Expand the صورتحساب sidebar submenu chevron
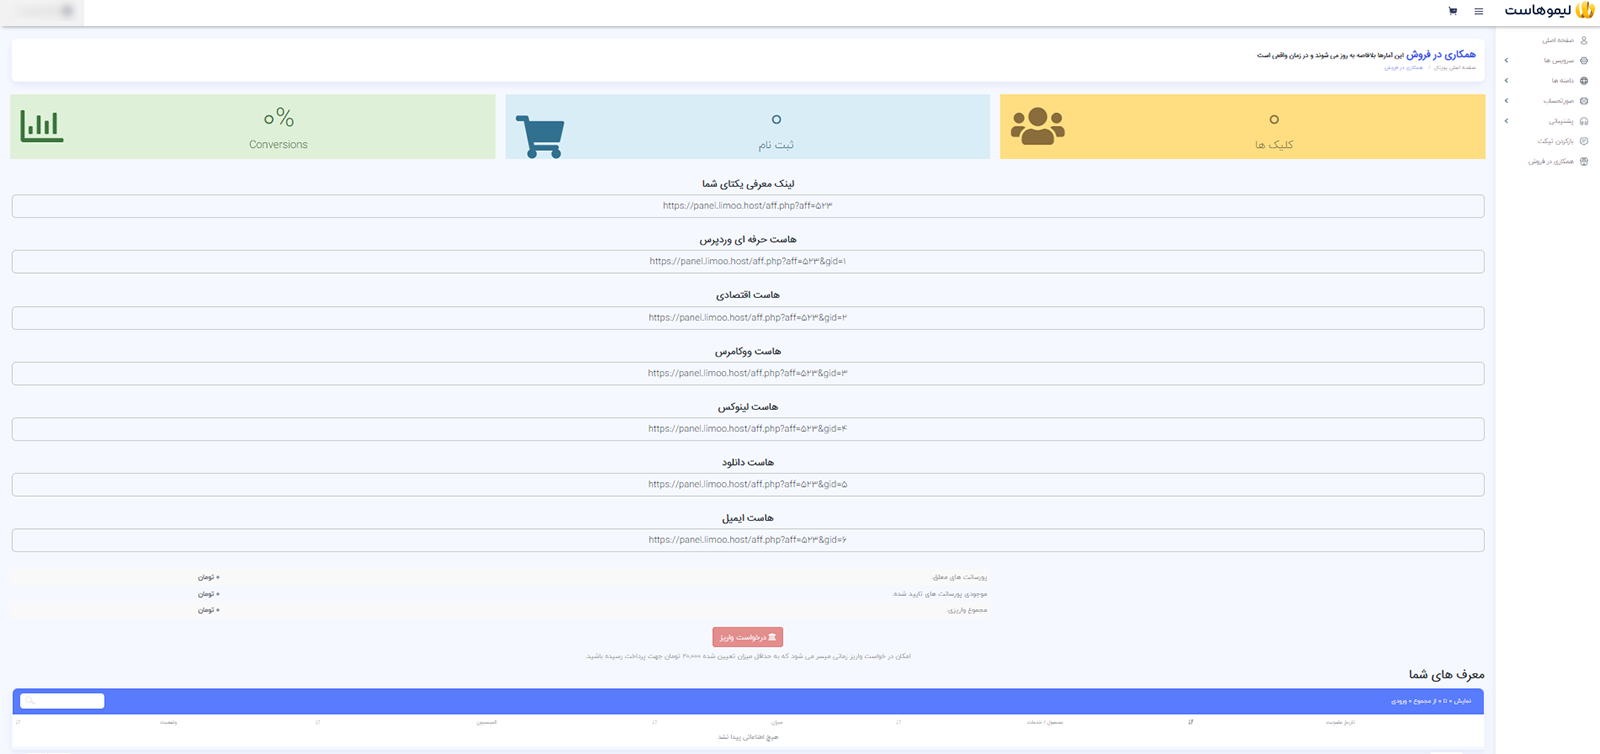Image resolution: width=1600 pixels, height=754 pixels. [x=1506, y=101]
